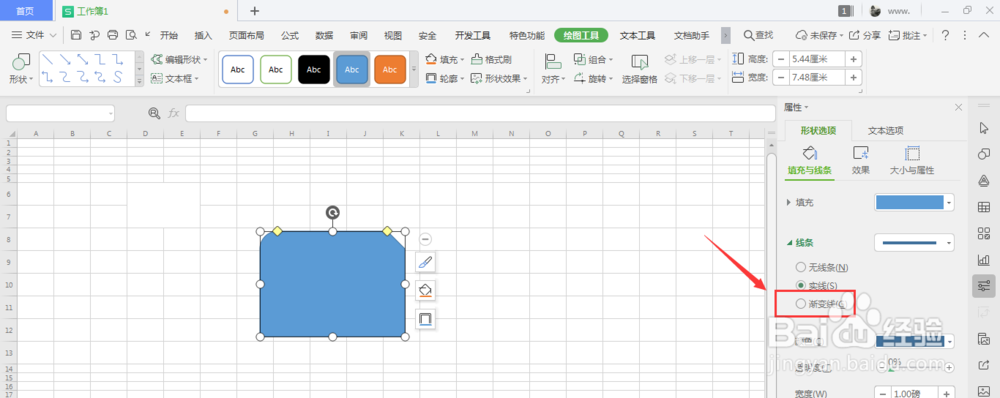Click the 格式刷 format painter
This screenshot has width=1000, height=398.
(491, 59)
